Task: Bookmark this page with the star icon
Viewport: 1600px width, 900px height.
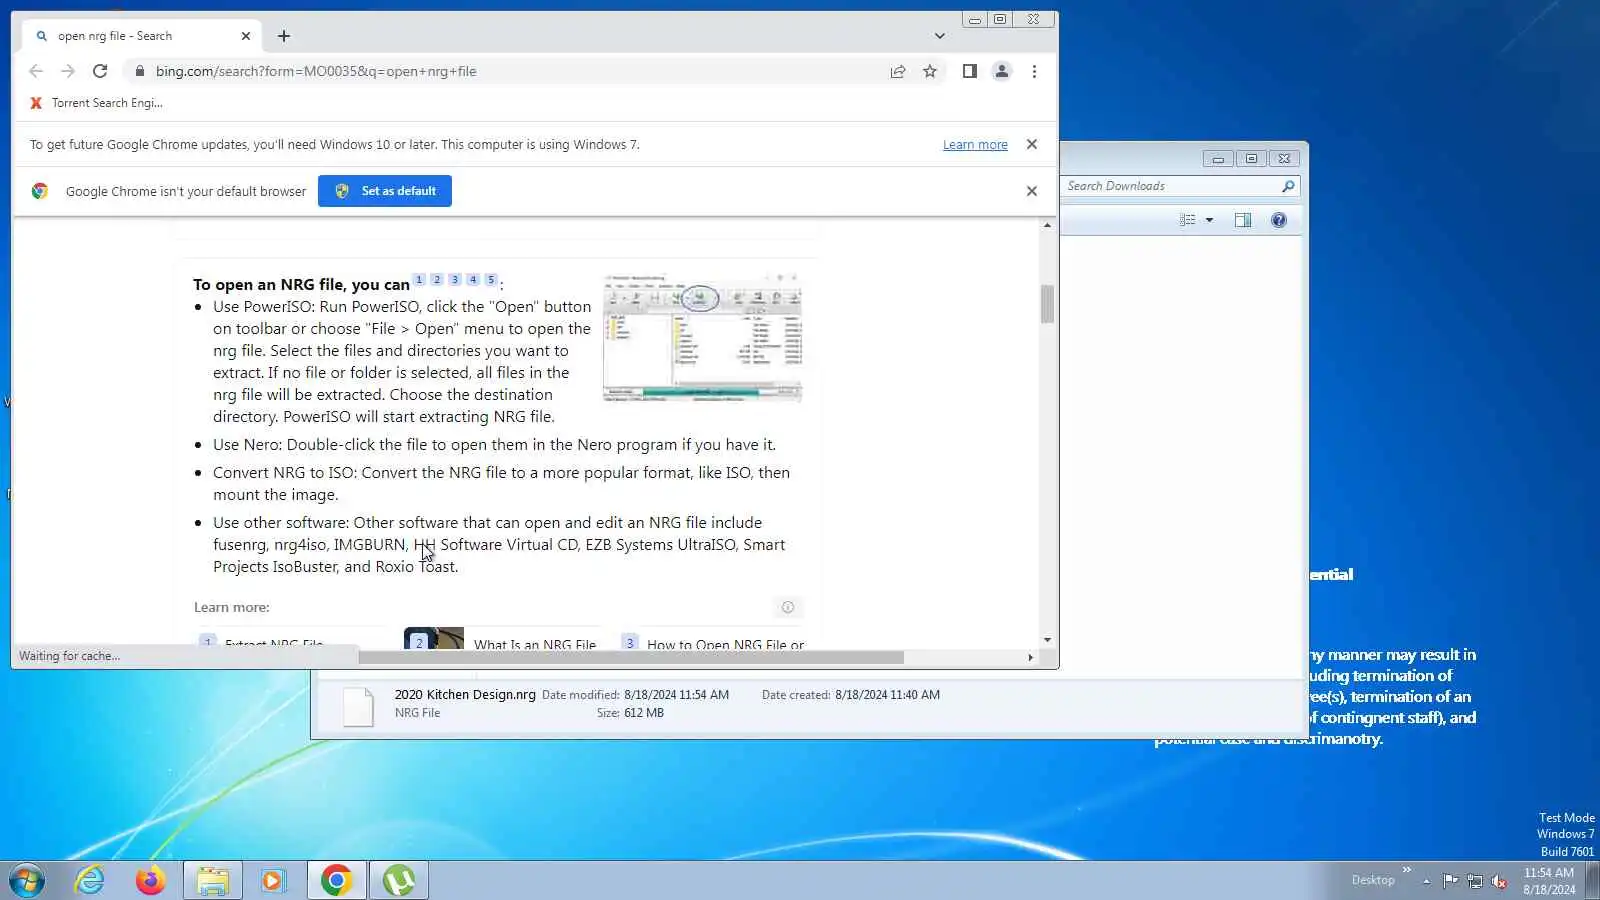Action: [930, 71]
